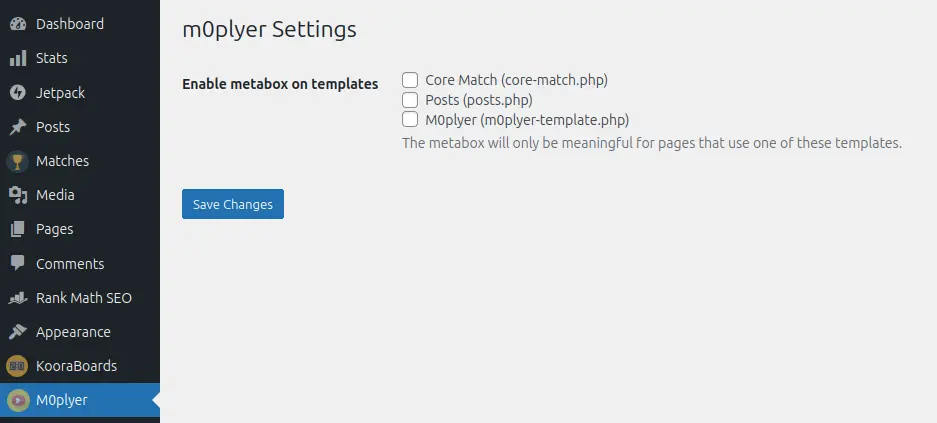Click the Posts pushpin icon
Image resolution: width=937 pixels, height=423 pixels.
pos(17,127)
